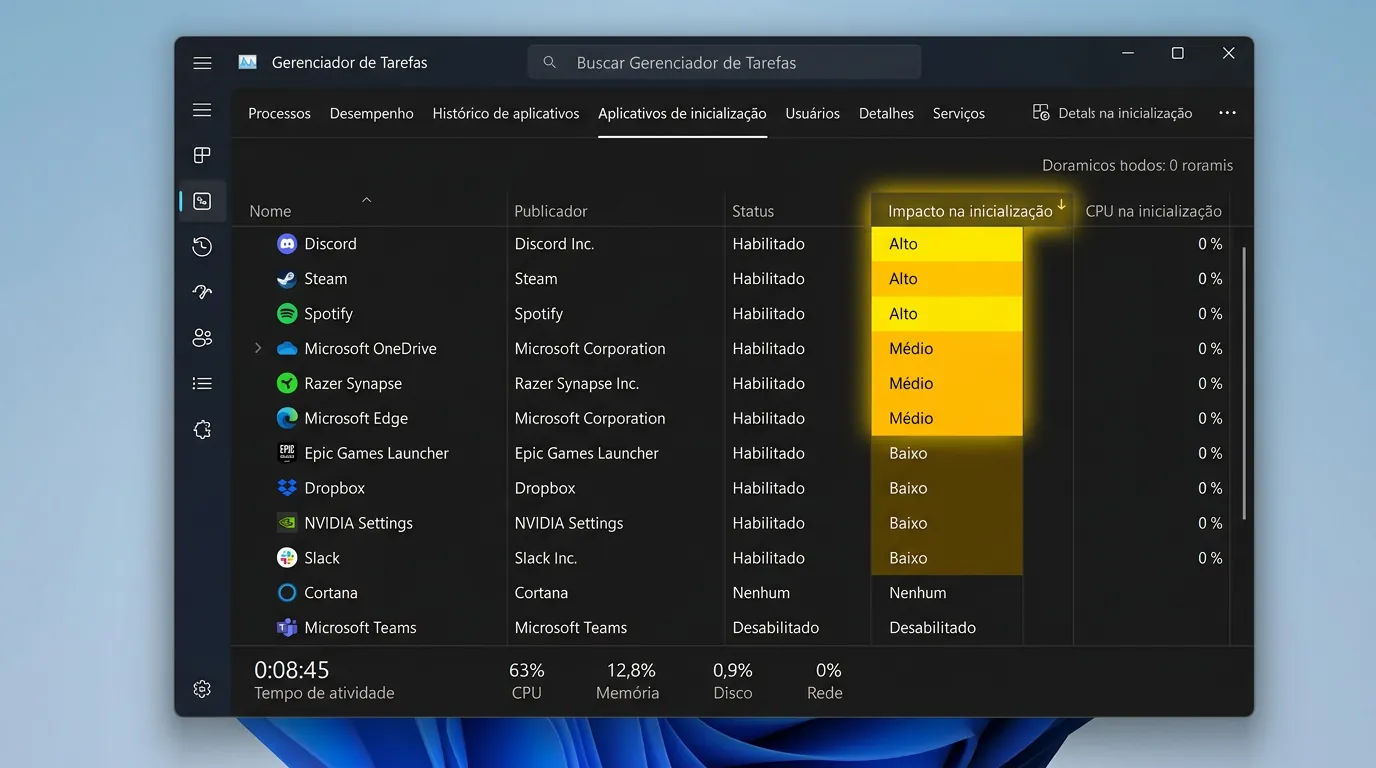Sort by Impacto na inicialização column header
1376x768 pixels.
pos(970,211)
